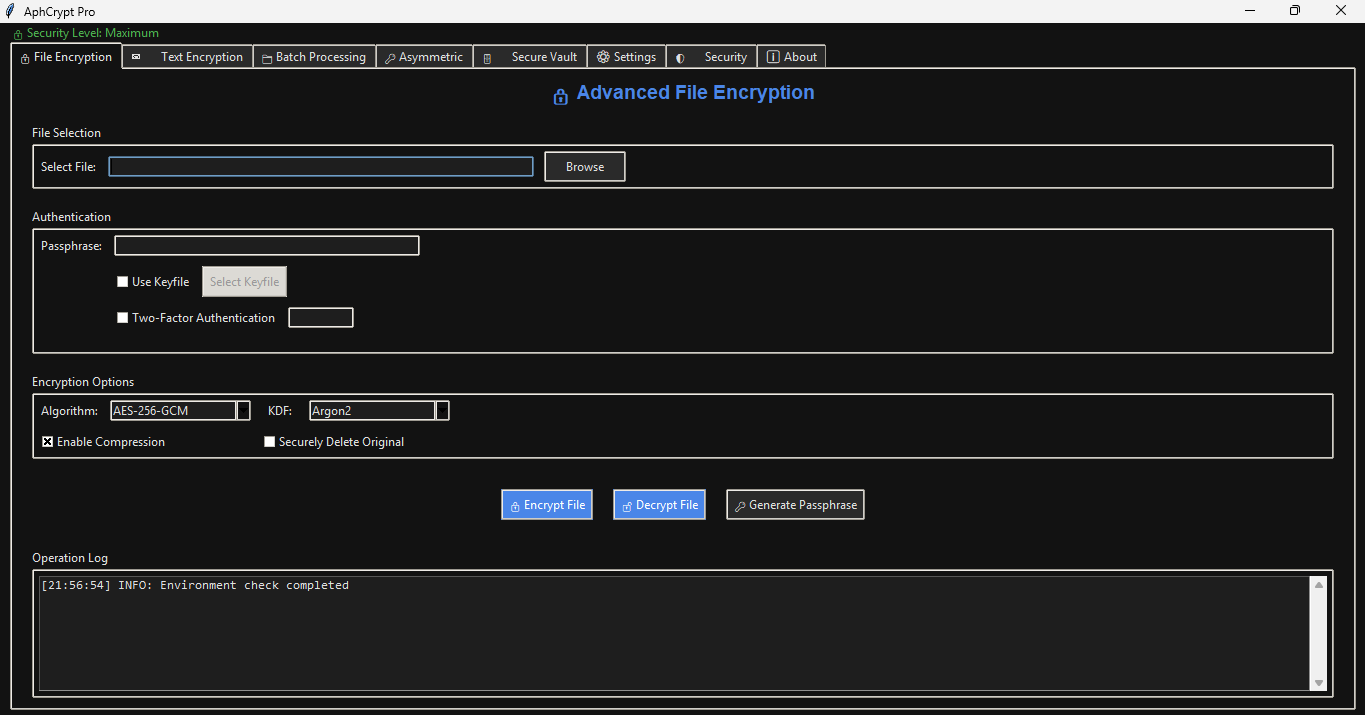Click the lock icon beside Security Level
Image resolution: width=1365 pixels, height=715 pixels.
tap(18, 35)
